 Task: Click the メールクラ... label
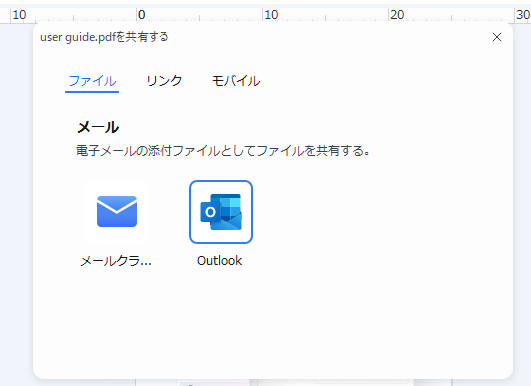click(x=116, y=261)
